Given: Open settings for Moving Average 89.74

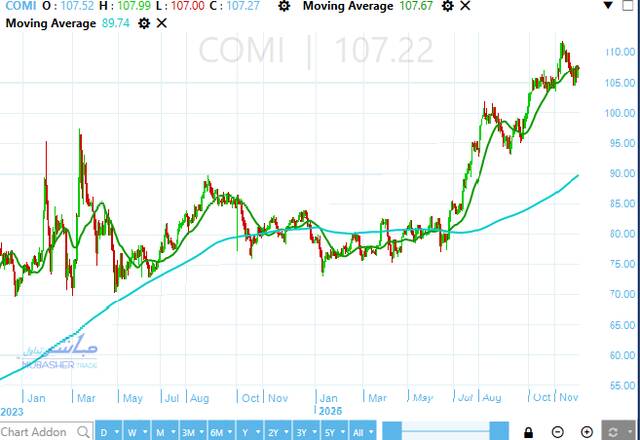Looking at the screenshot, I should tap(145, 22).
